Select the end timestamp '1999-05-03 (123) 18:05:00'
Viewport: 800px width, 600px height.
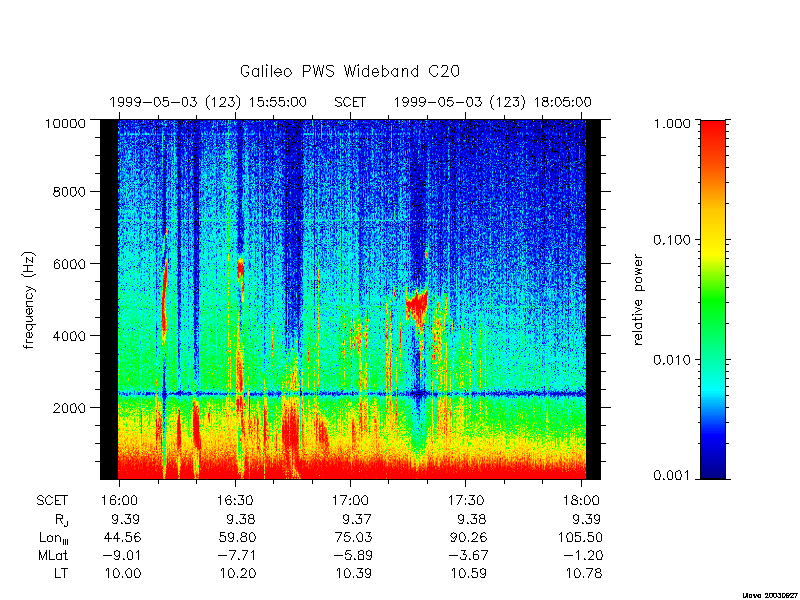click(x=492, y=102)
